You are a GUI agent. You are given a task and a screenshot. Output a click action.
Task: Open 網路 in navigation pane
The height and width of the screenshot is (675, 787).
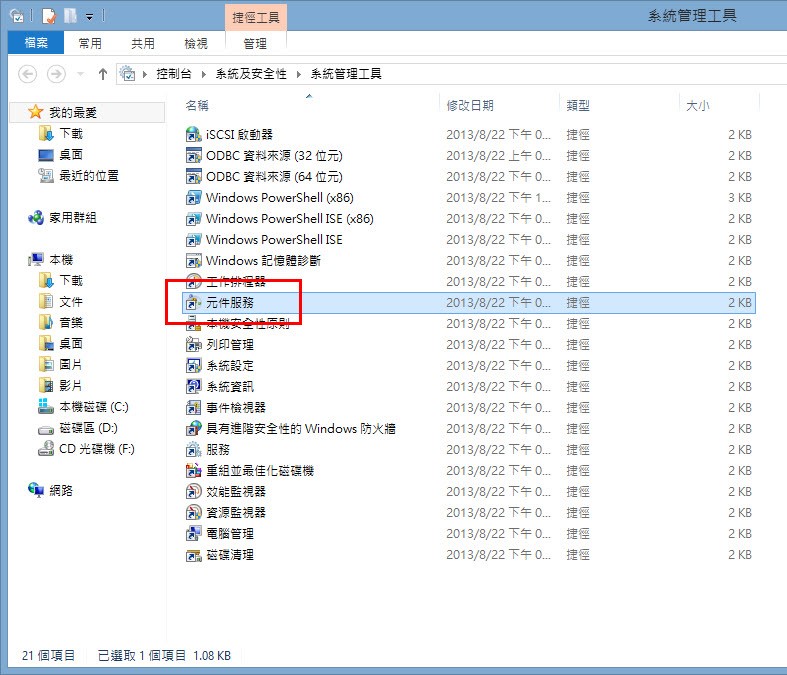(x=61, y=490)
